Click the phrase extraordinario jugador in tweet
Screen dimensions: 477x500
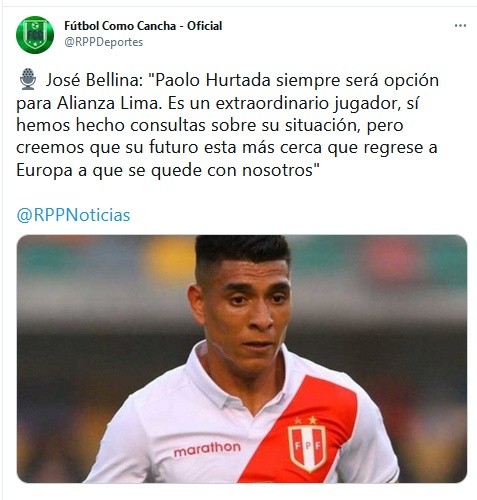coord(307,104)
